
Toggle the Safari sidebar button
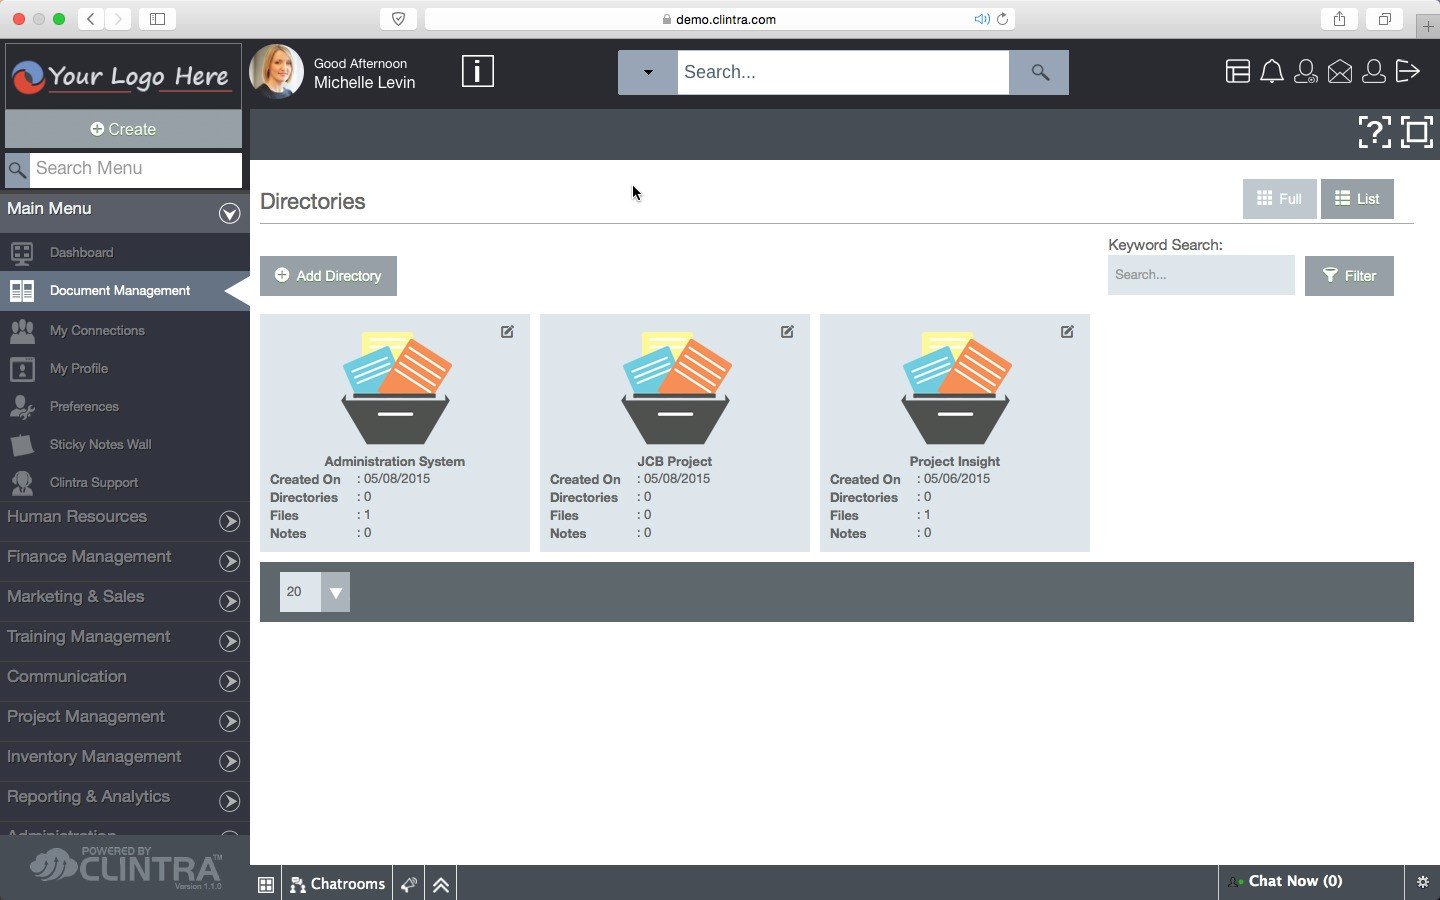[157, 19]
